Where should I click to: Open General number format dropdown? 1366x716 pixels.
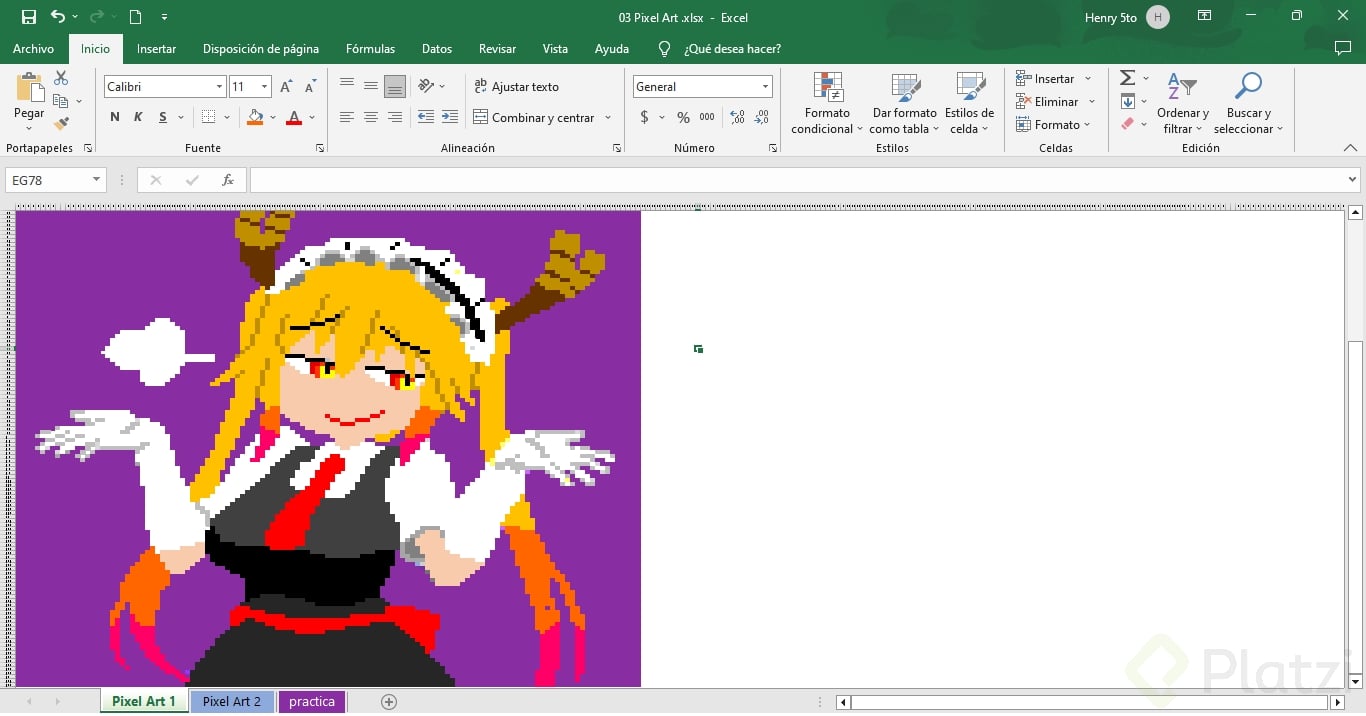click(x=765, y=87)
